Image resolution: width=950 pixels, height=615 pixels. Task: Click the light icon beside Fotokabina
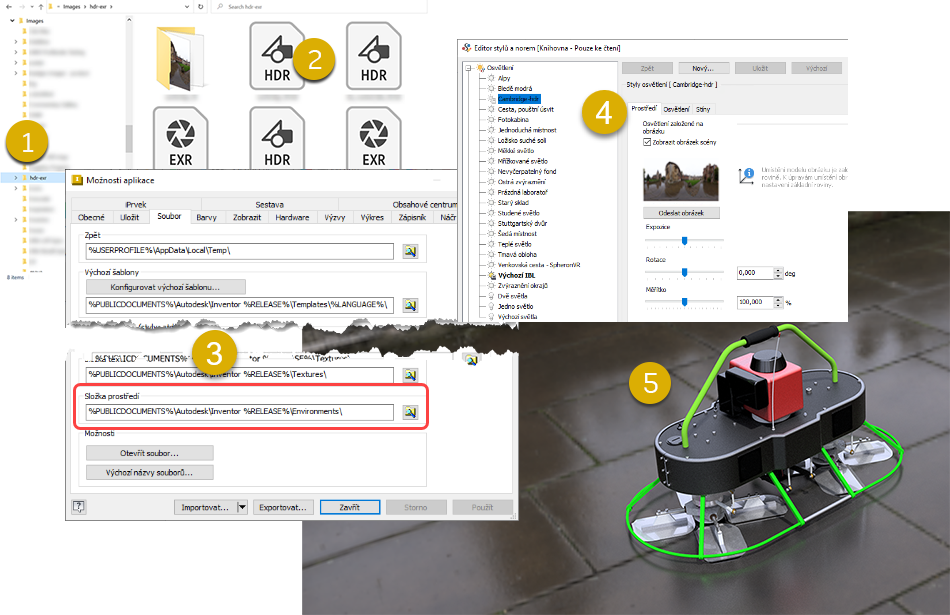coord(491,119)
